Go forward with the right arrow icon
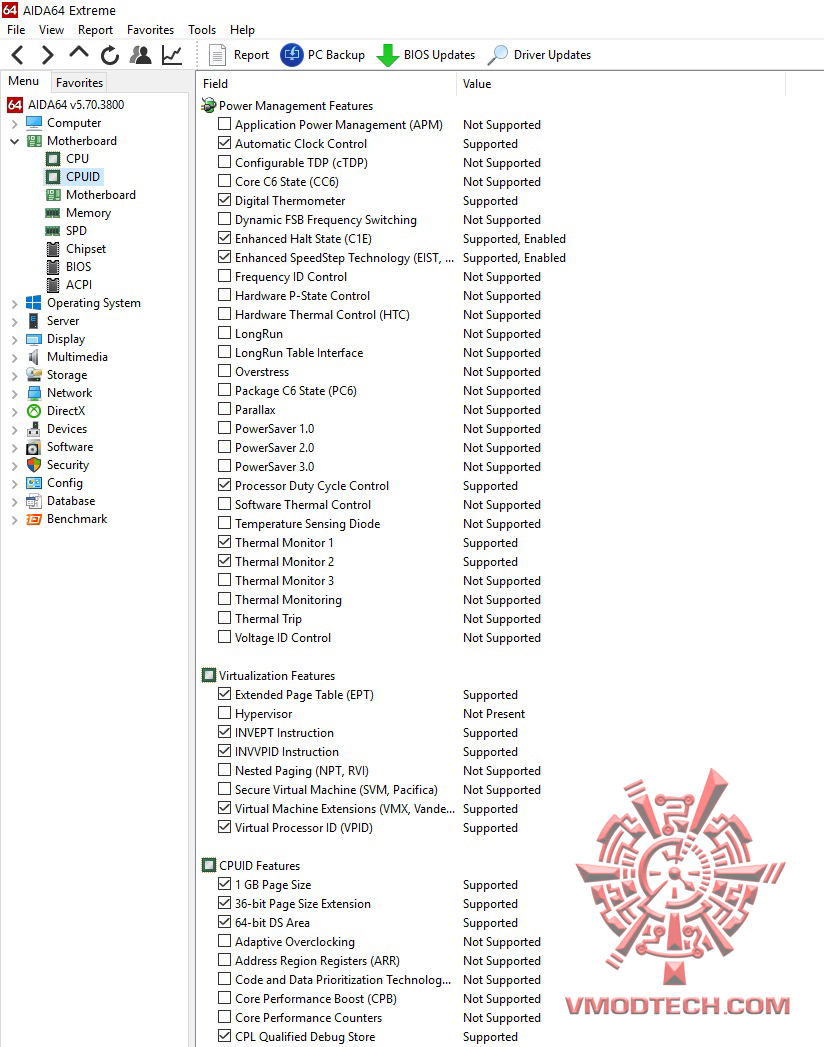 pyautogui.click(x=47, y=55)
